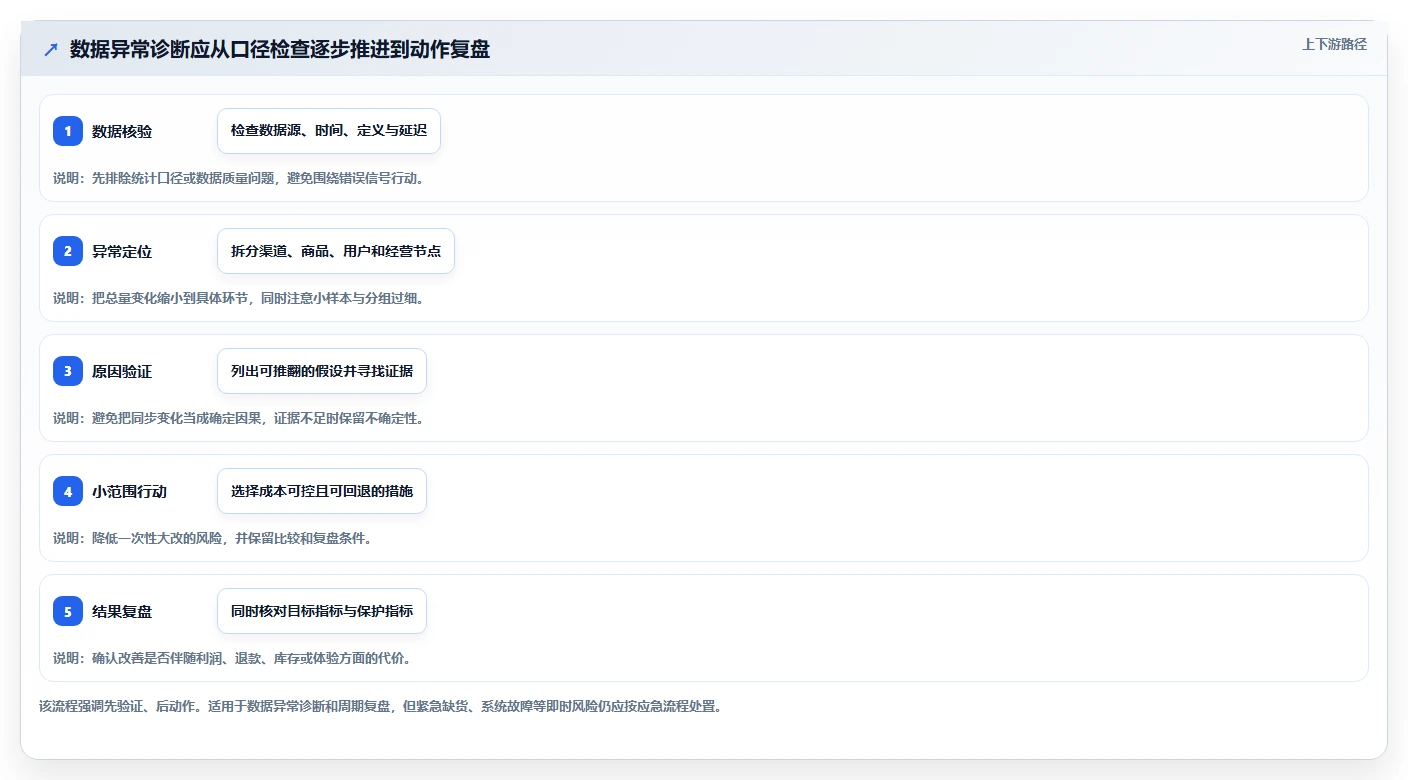Screen dimensions: 1408x780
Task: Click the step 5 number badge
Action: [68, 611]
